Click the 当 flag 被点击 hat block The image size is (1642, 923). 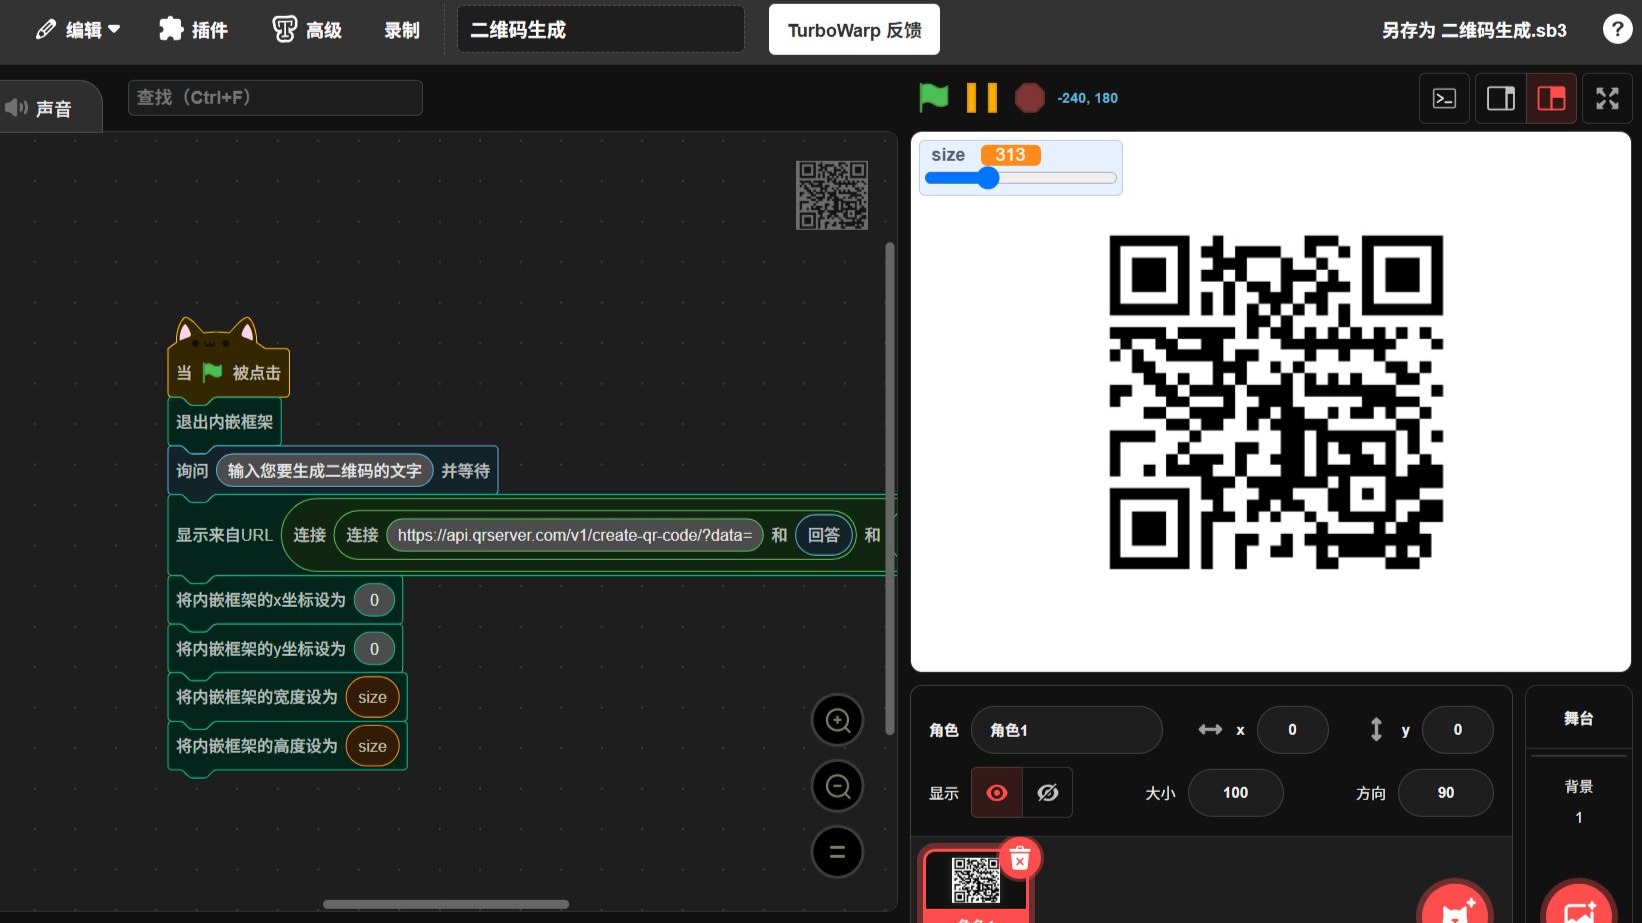point(229,373)
